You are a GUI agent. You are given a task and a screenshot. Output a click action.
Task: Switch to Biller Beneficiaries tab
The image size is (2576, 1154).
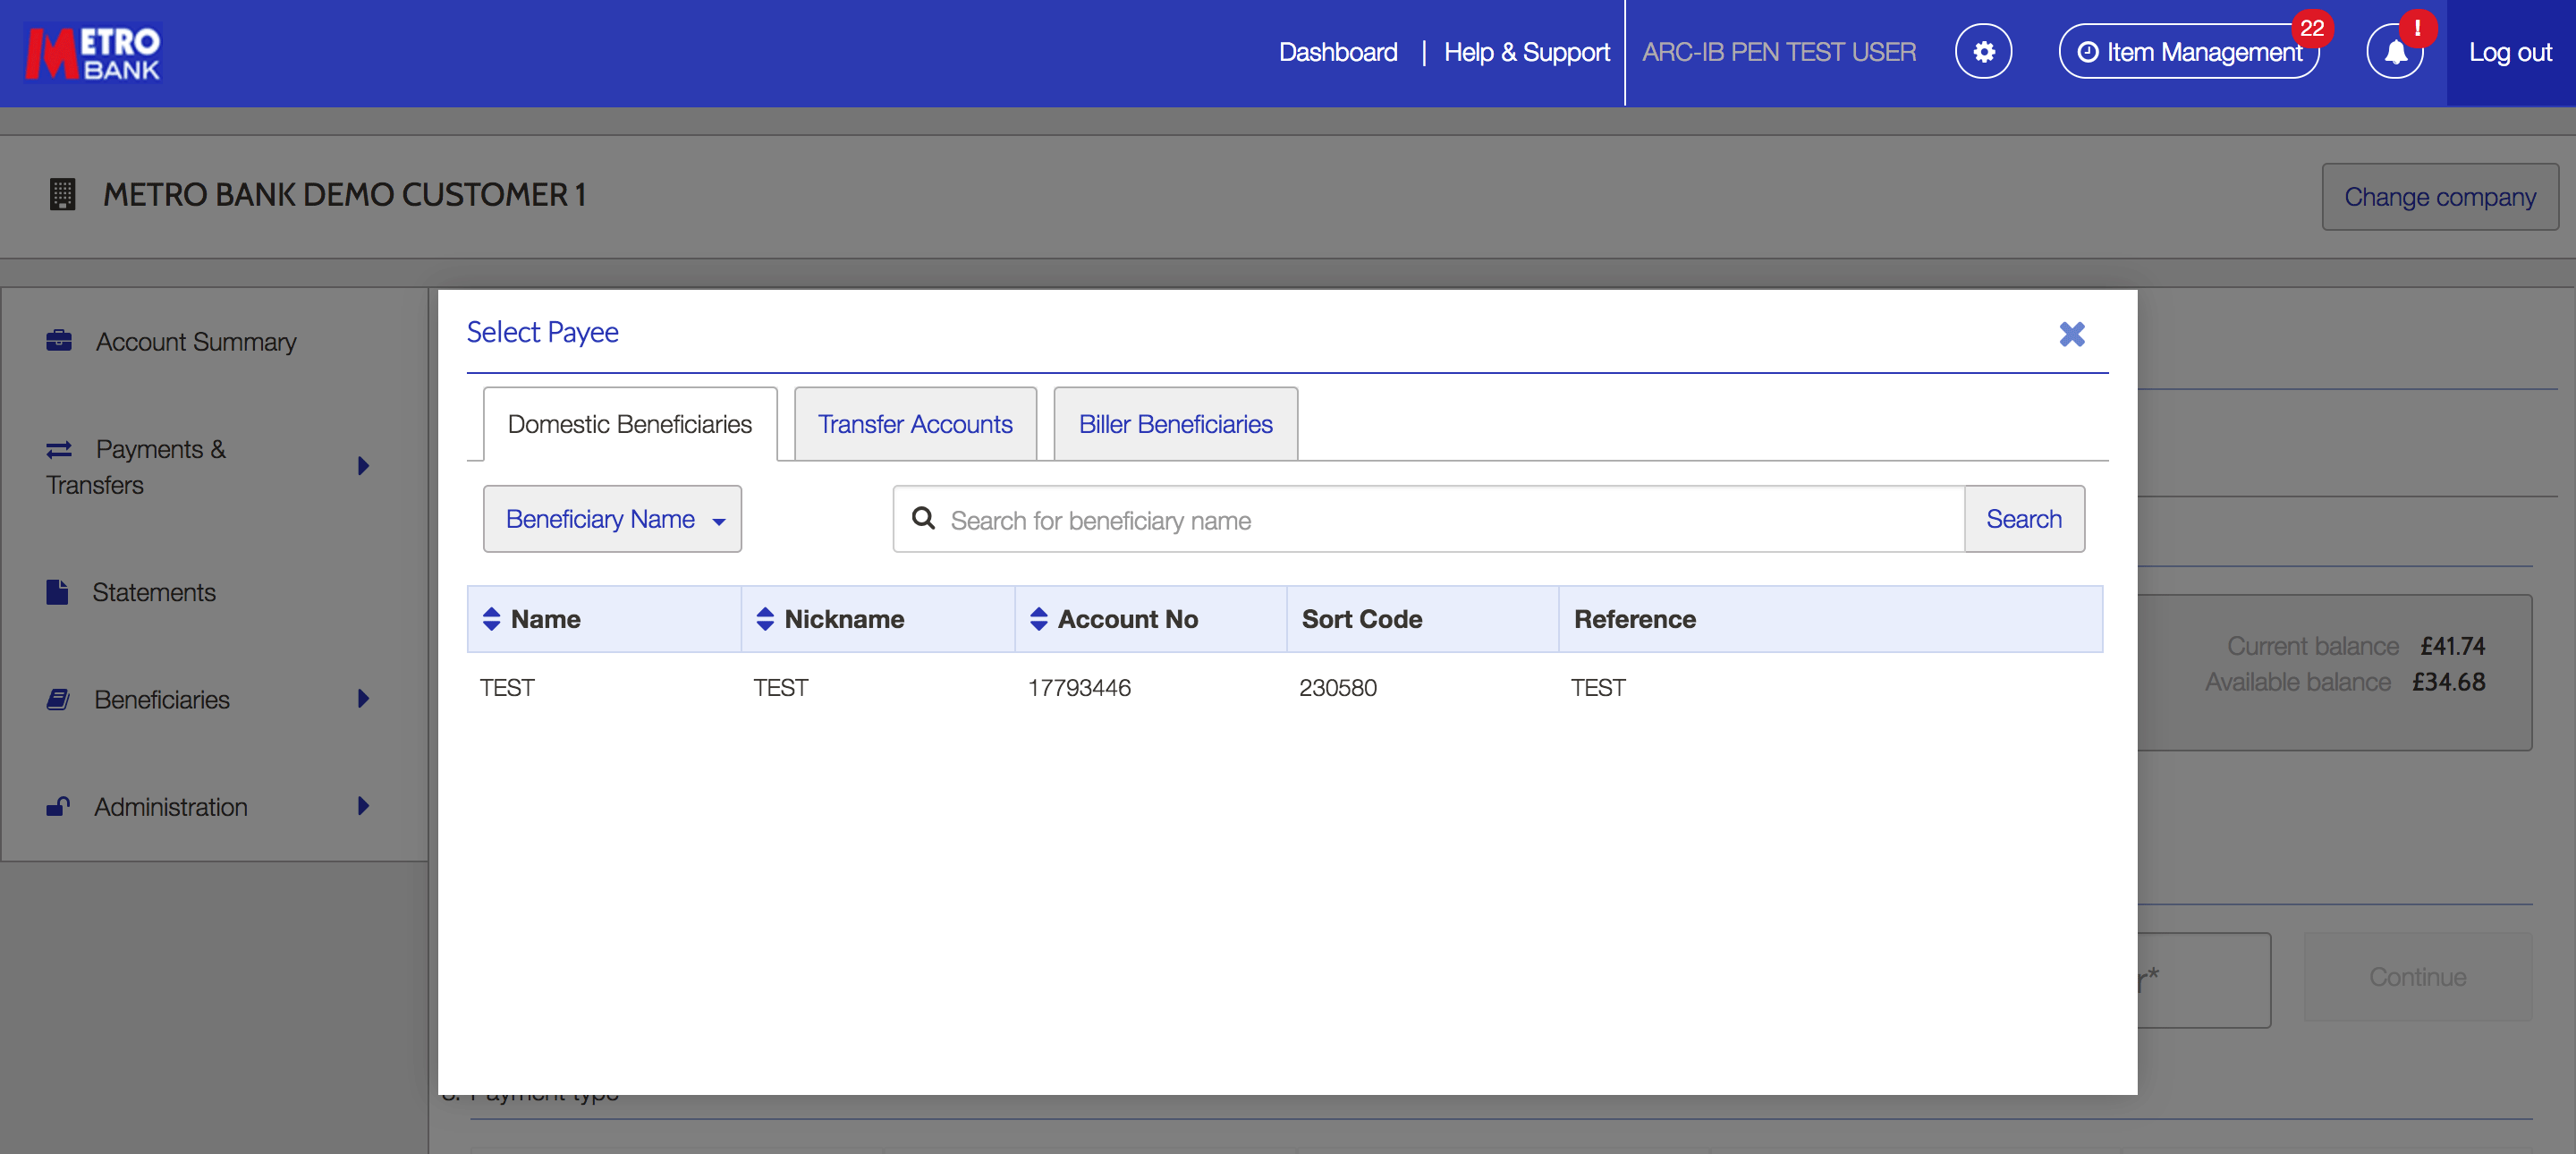tap(1174, 424)
